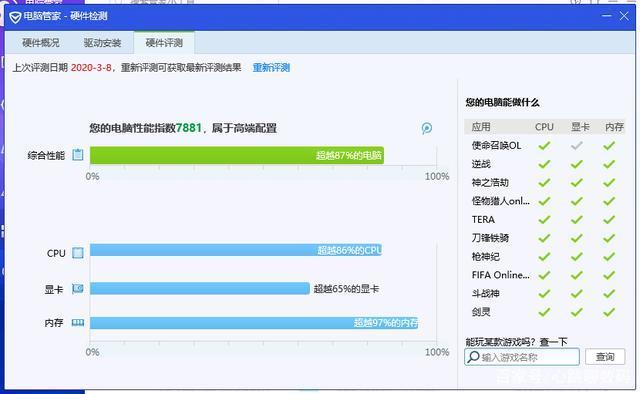
Task: Click the performance index number 7881
Action: point(189,128)
